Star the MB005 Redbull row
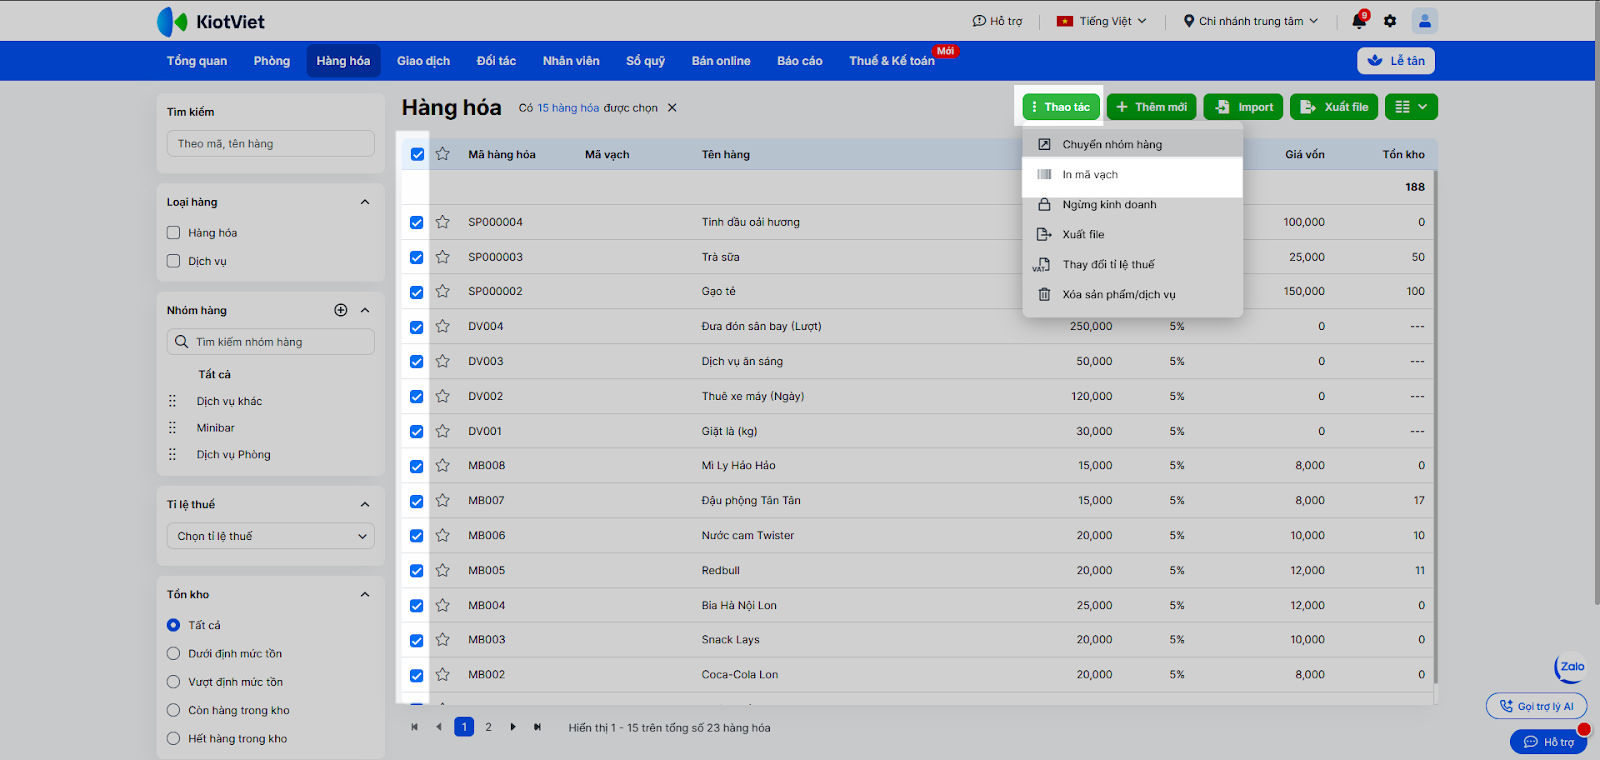This screenshot has width=1600, height=760. point(443,570)
